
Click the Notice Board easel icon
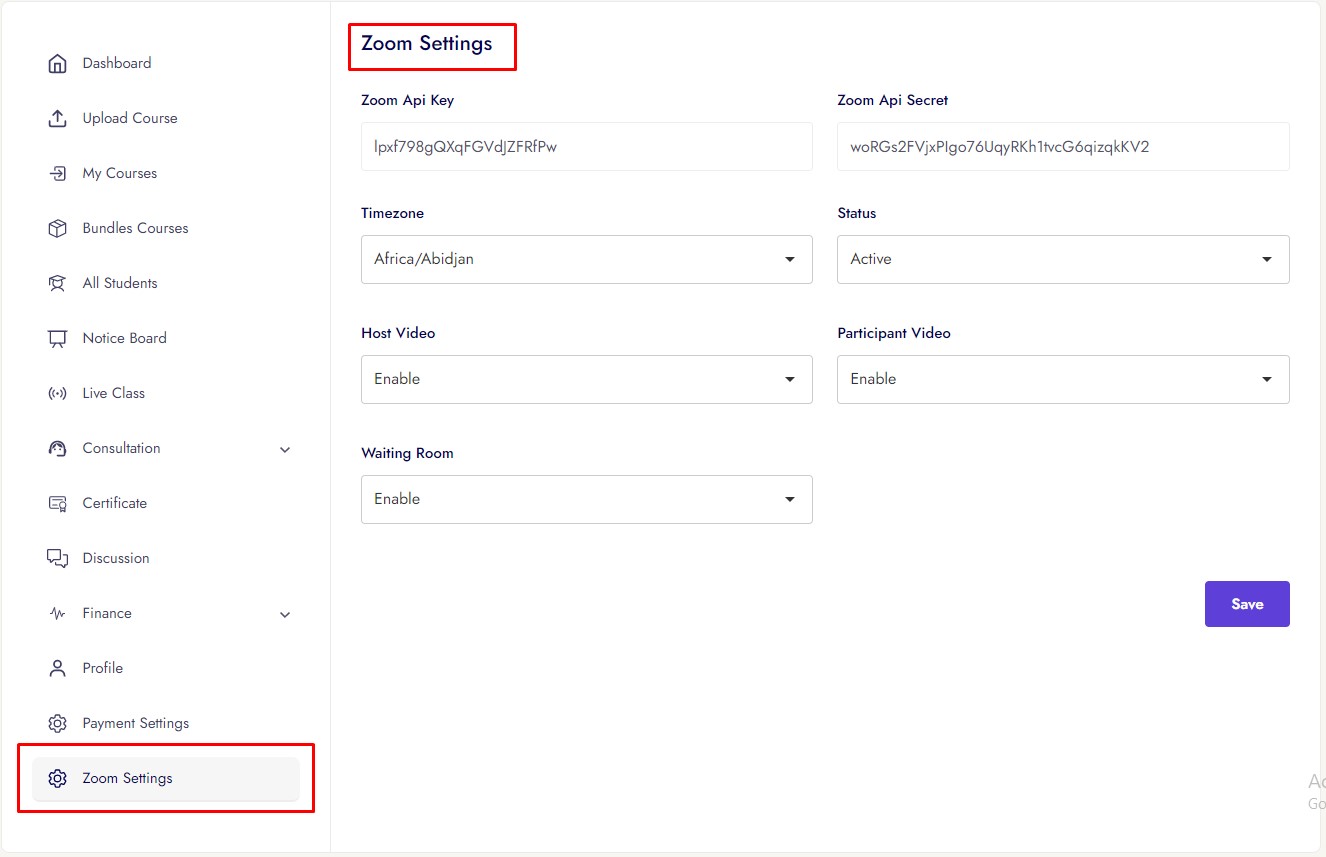57,339
